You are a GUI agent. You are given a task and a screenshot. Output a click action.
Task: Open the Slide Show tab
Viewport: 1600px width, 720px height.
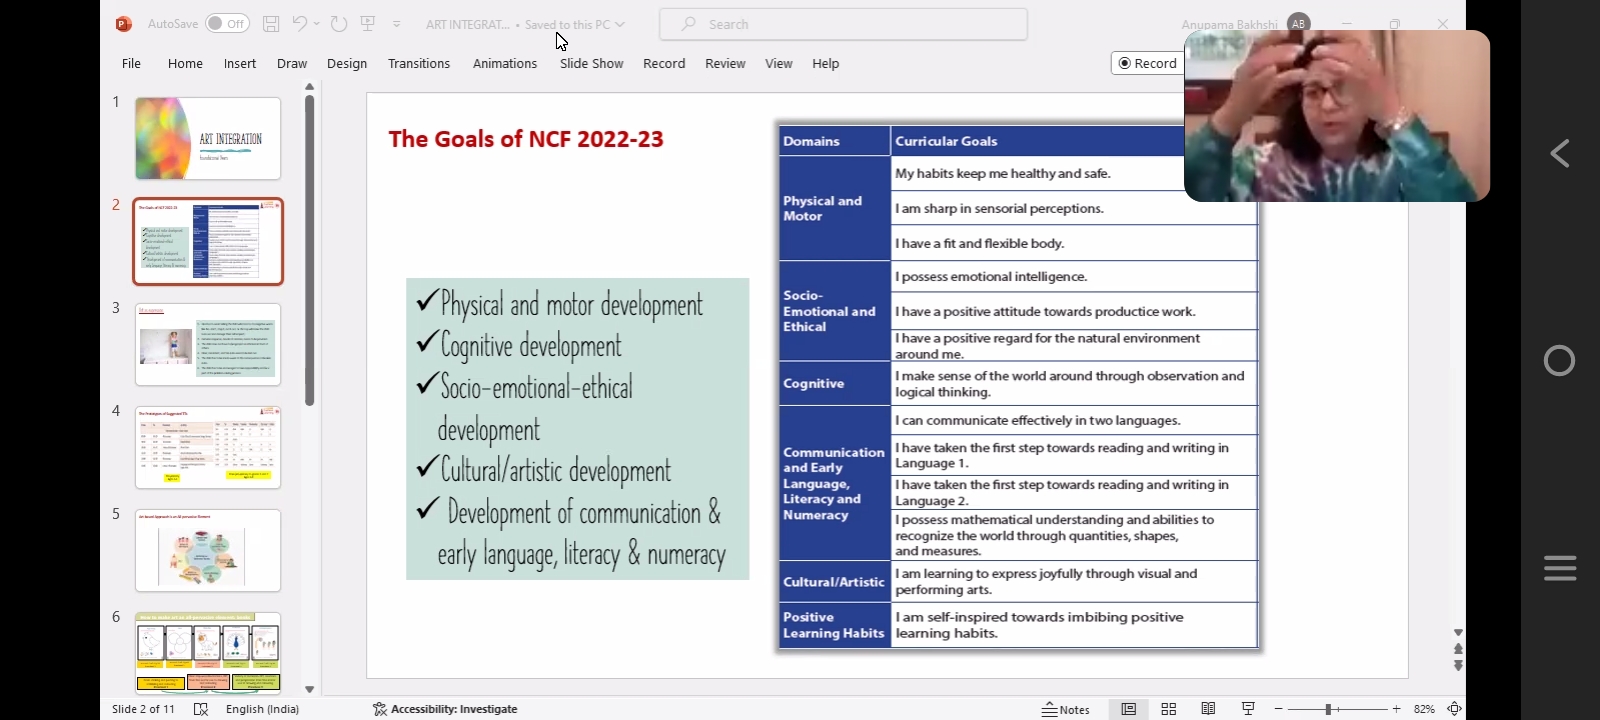[592, 63]
